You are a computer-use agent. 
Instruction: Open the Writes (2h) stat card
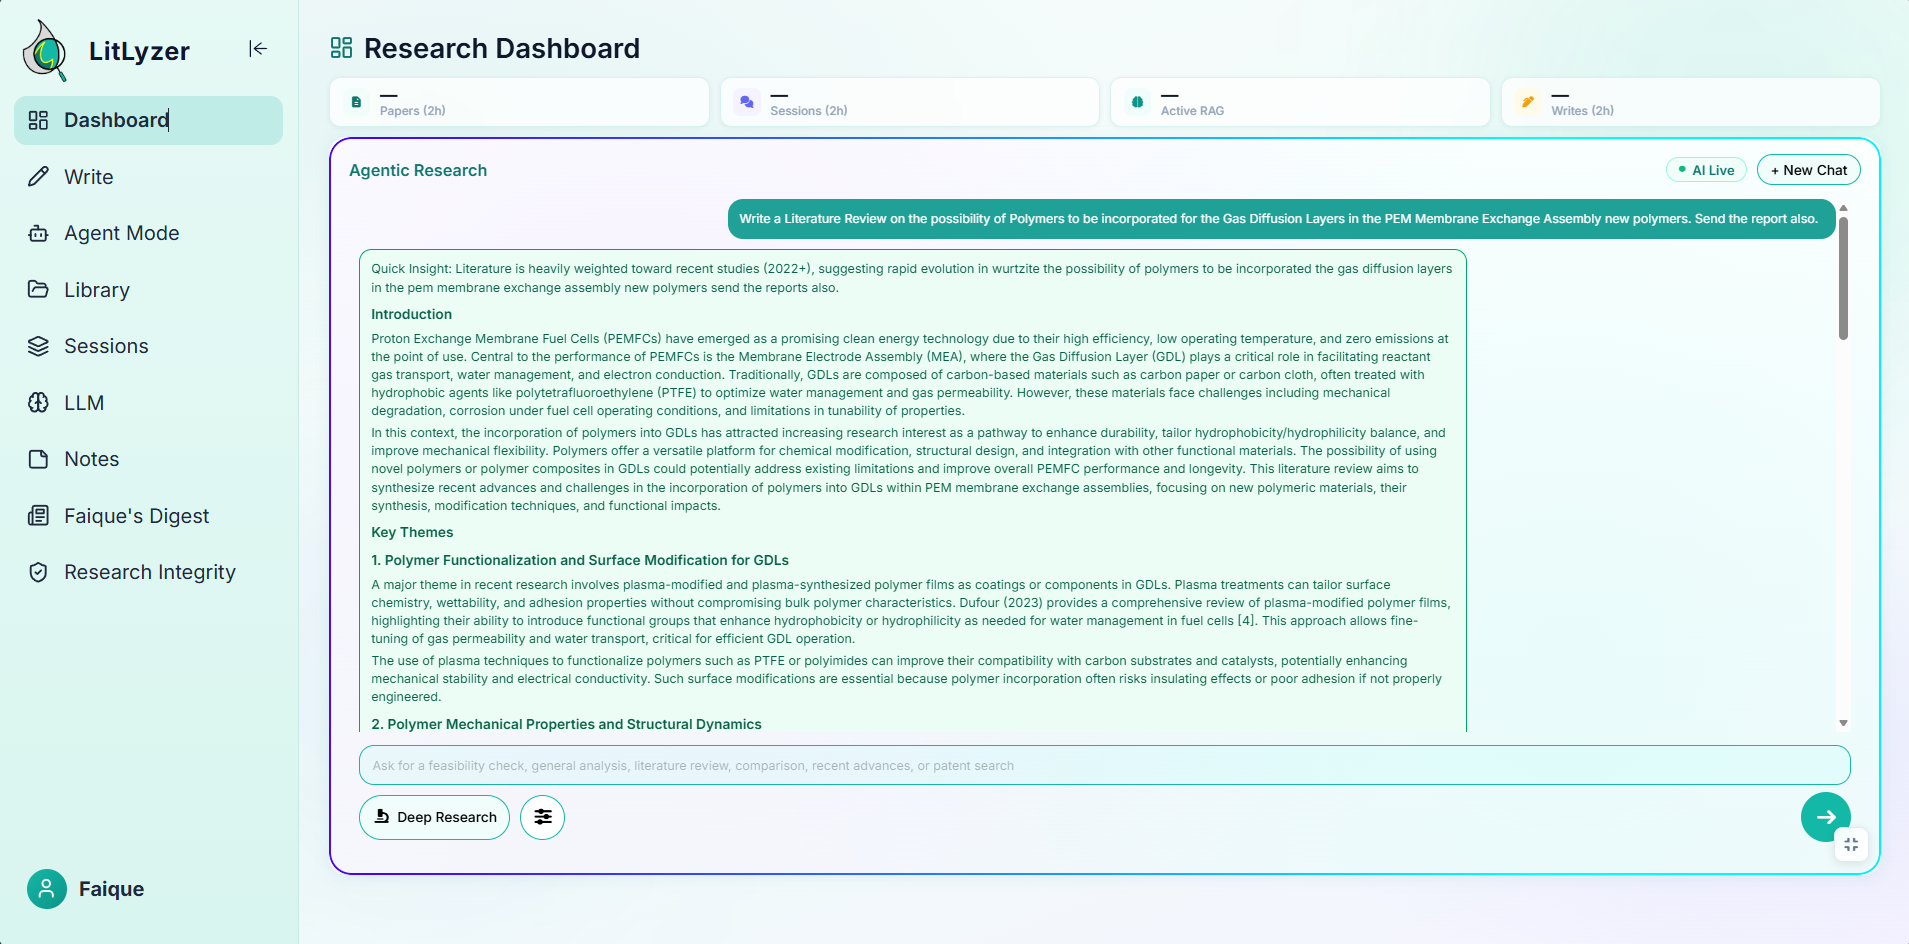(x=1691, y=102)
